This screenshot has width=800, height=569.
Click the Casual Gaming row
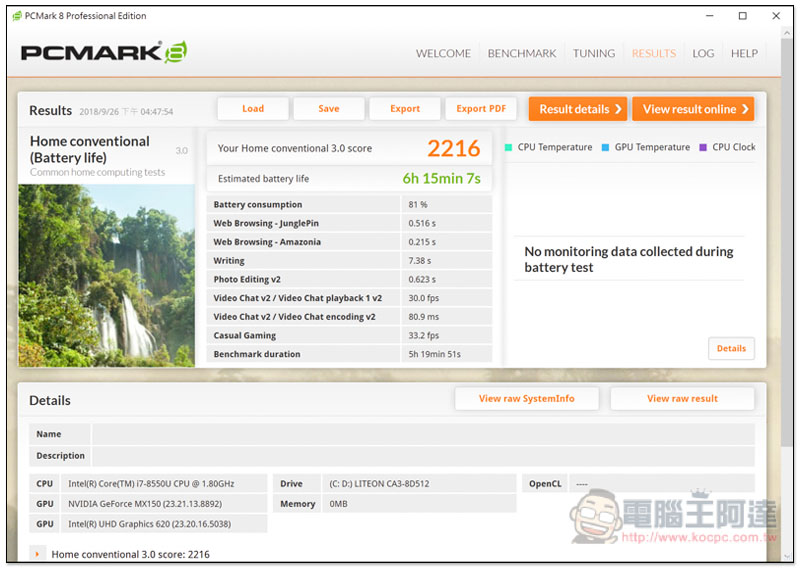(349, 335)
